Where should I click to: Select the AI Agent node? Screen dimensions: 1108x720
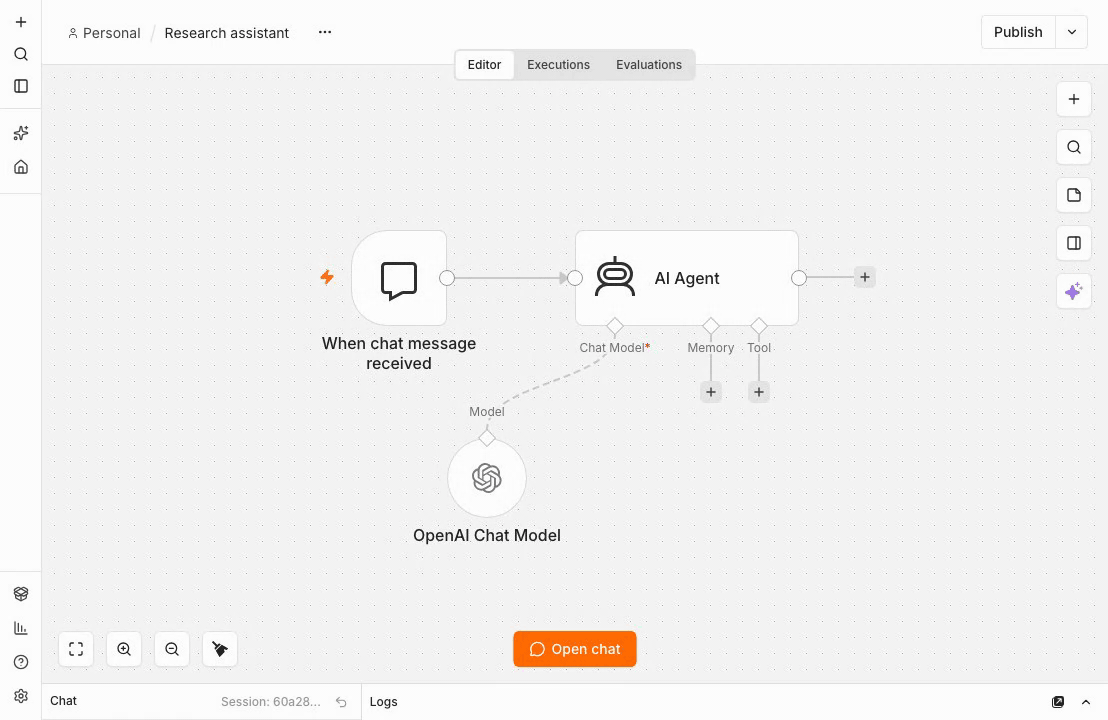(x=687, y=278)
